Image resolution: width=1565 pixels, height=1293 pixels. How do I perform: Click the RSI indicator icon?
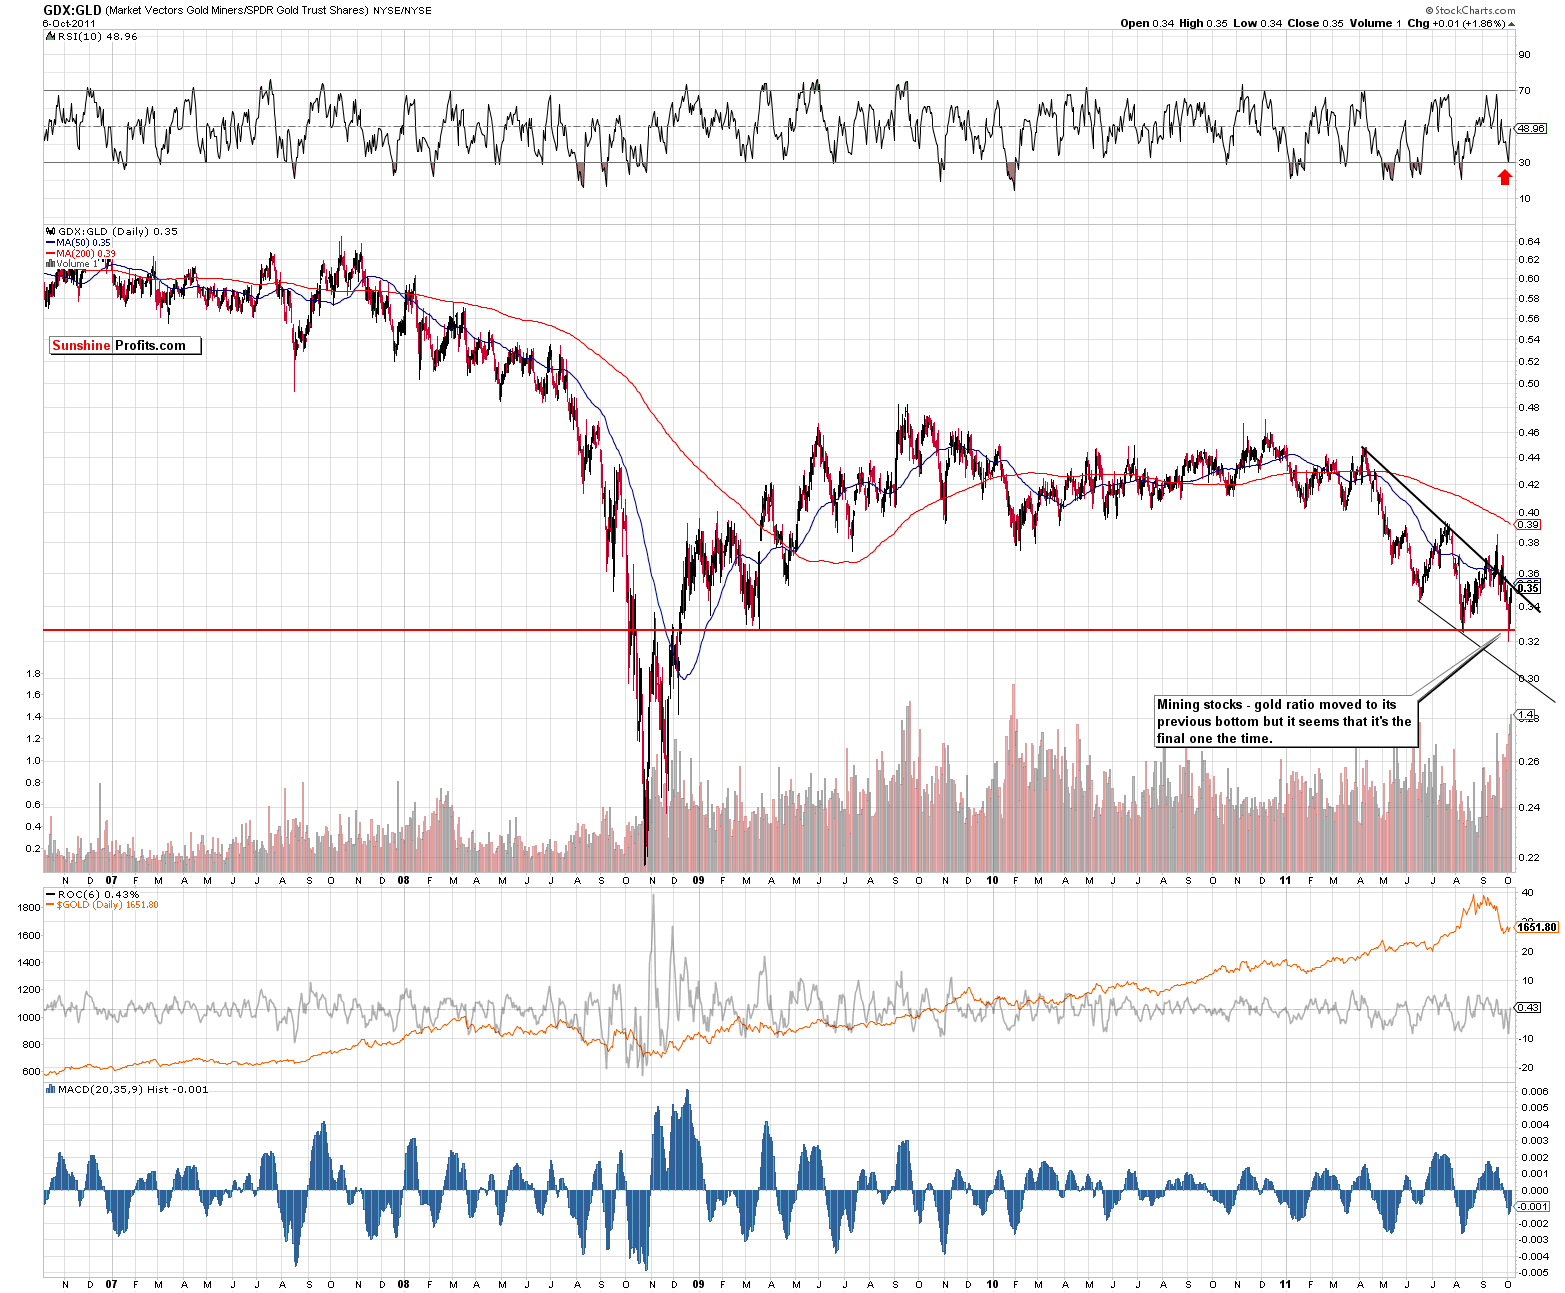click(x=49, y=36)
